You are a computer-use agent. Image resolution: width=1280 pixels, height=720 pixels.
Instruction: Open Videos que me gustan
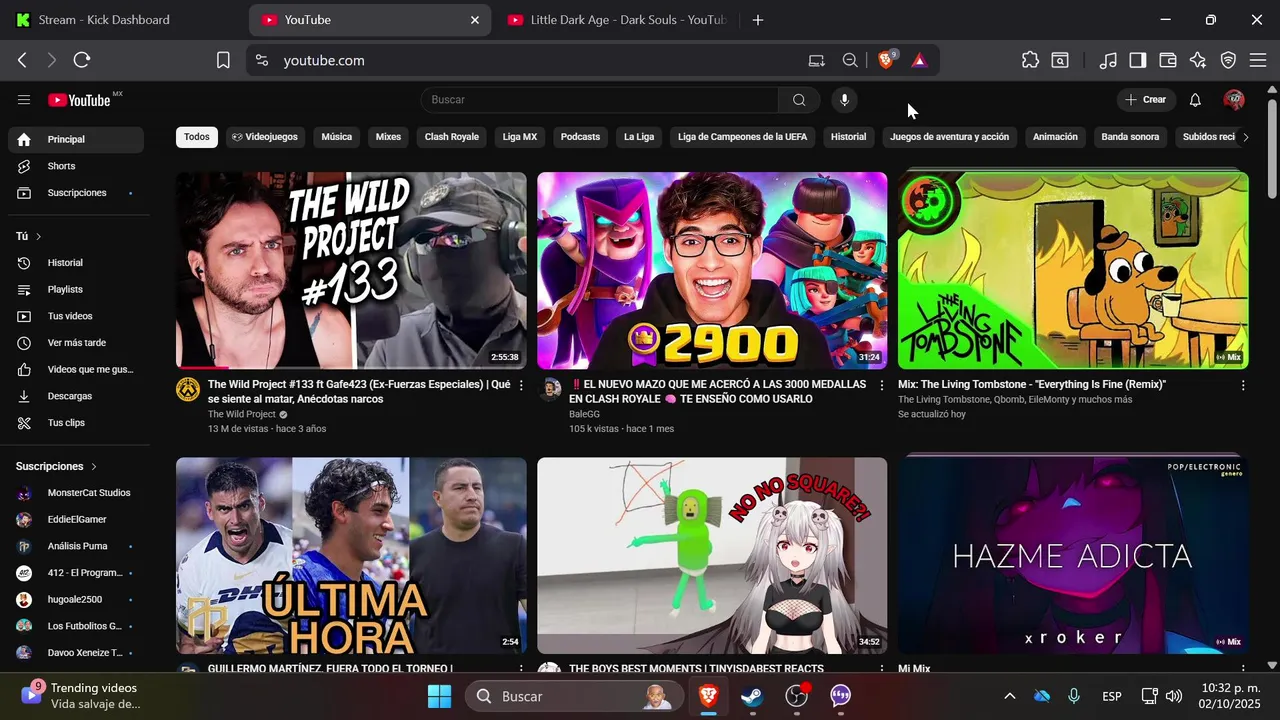[76, 370]
